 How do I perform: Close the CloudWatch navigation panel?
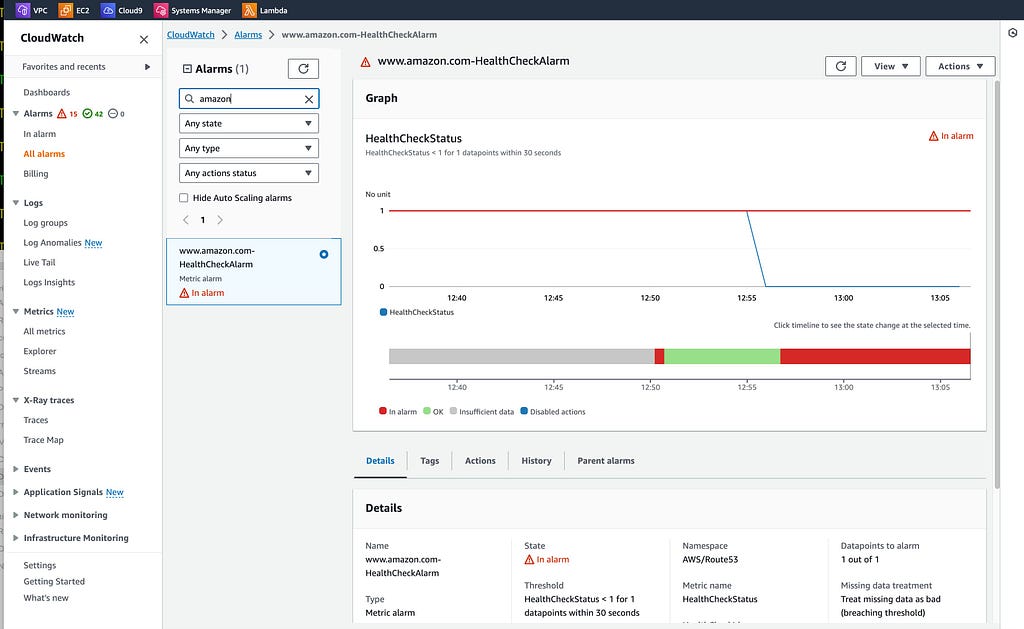pyautogui.click(x=144, y=39)
